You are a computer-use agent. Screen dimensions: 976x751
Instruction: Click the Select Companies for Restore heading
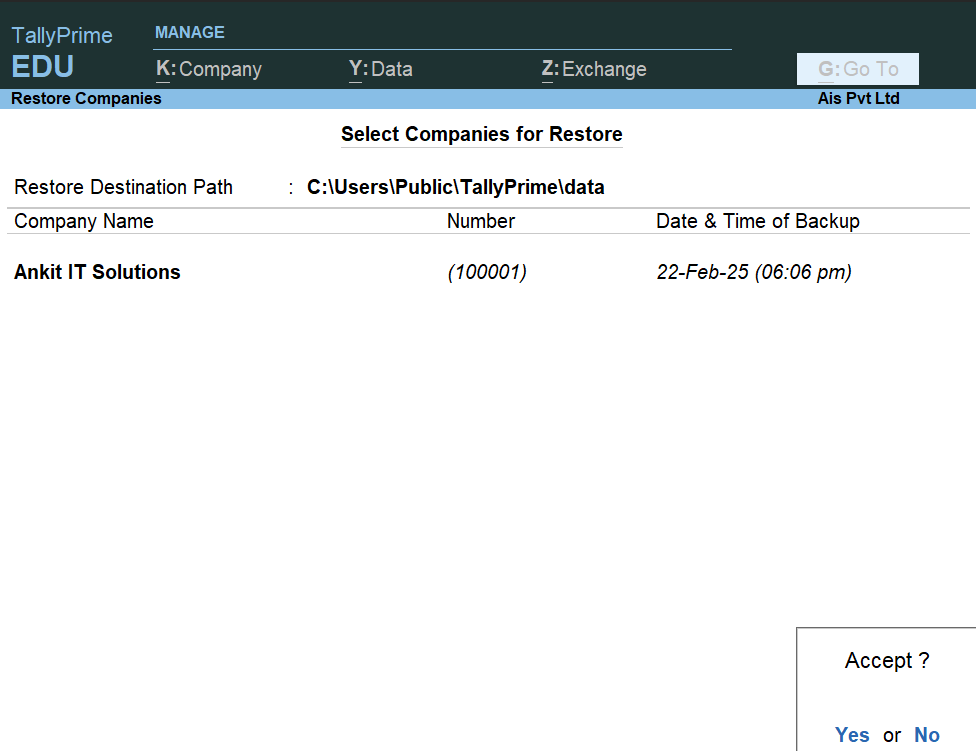click(481, 134)
